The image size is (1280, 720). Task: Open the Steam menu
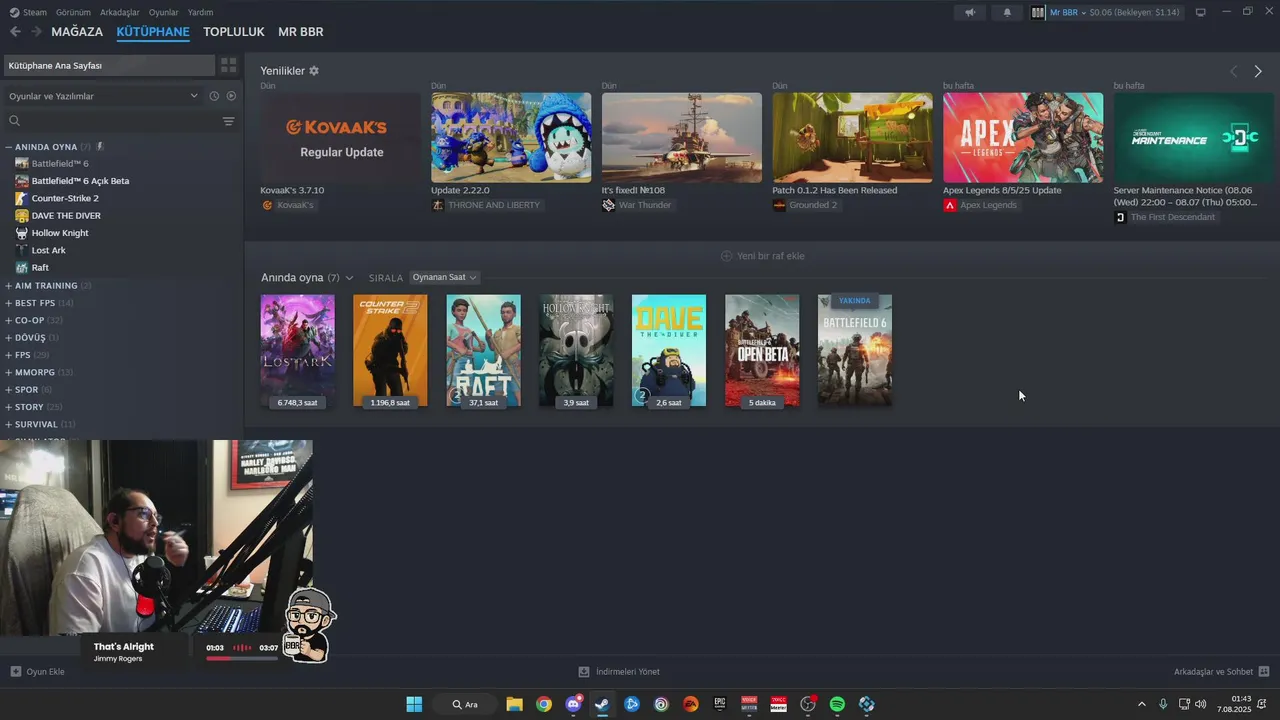click(34, 12)
